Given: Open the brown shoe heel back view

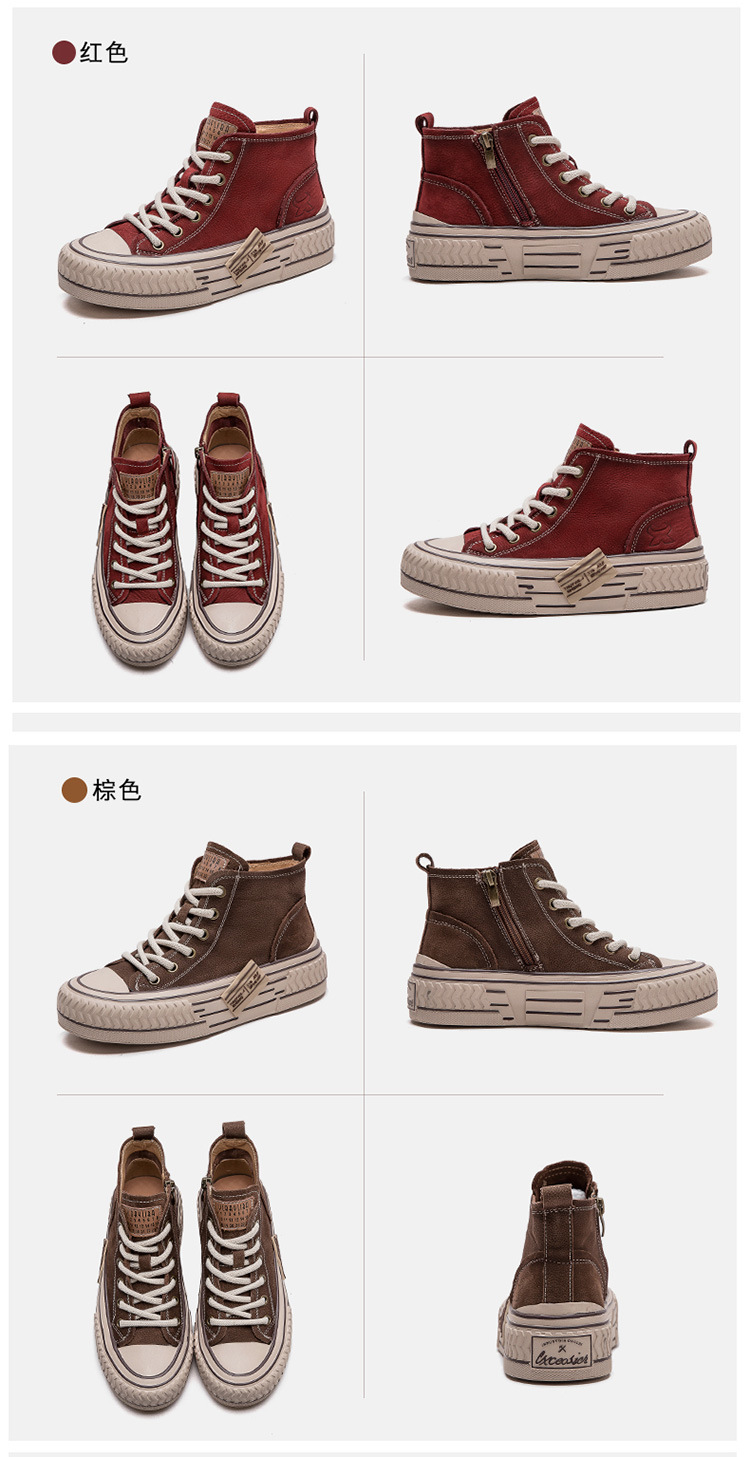Looking at the screenshot, I should 558,1272.
